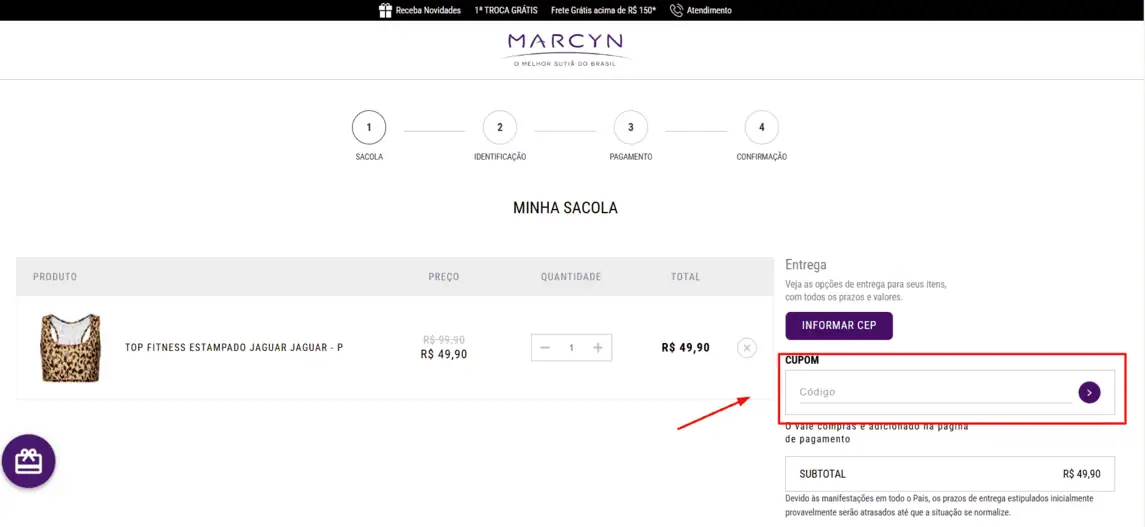Decrease quantity with the minus button
This screenshot has width=1145, height=527.
(x=545, y=348)
